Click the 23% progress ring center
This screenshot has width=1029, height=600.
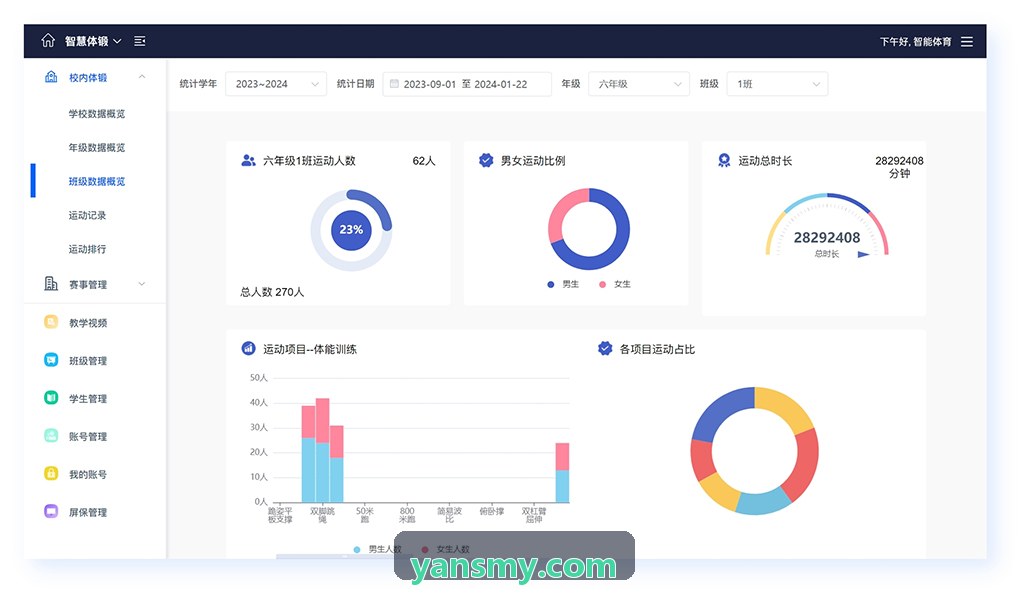tap(351, 230)
